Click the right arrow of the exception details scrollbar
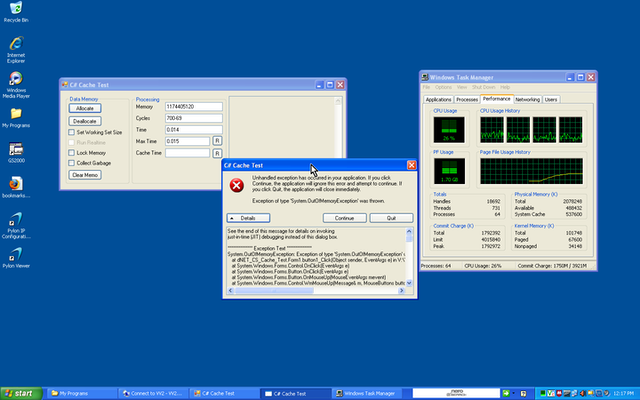The image size is (640, 400). pos(401,291)
